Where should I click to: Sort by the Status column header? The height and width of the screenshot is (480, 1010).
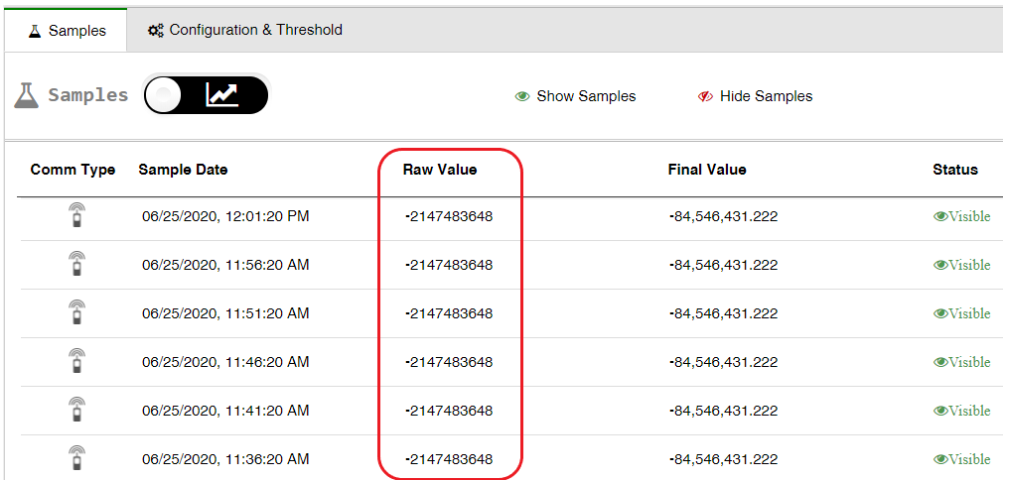[x=955, y=169]
